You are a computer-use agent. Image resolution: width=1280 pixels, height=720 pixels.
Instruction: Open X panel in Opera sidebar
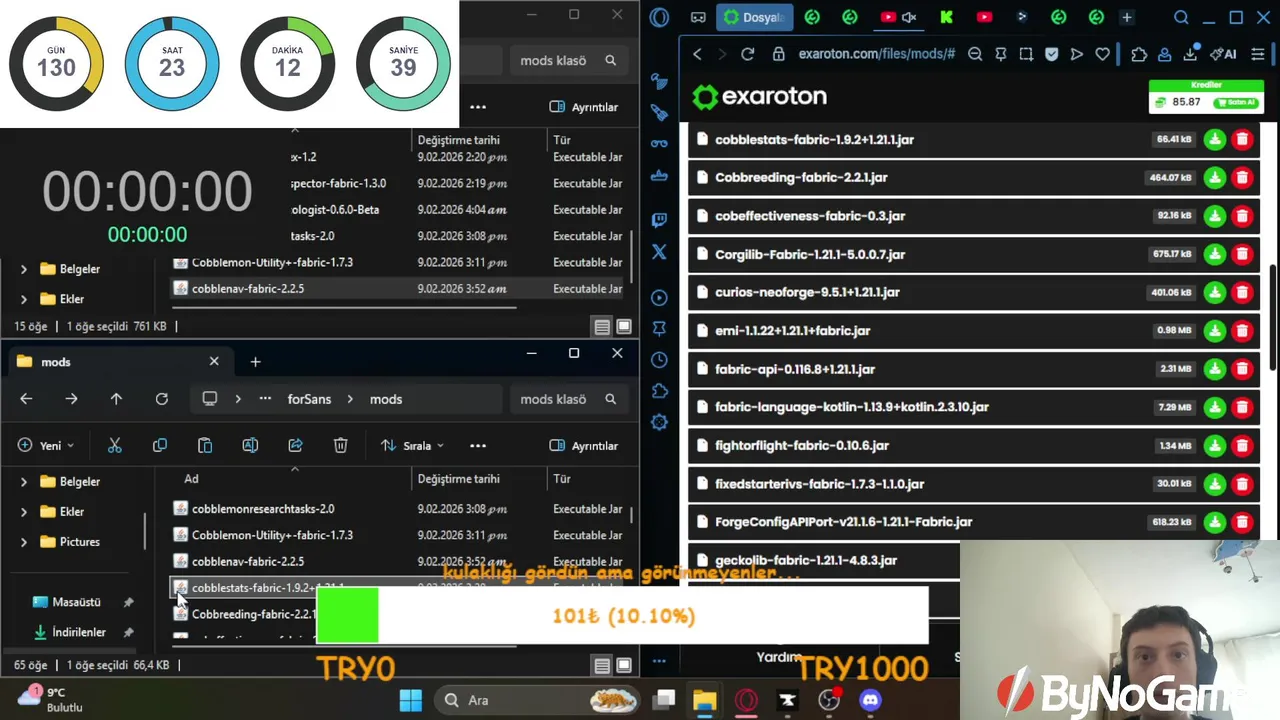[659, 252]
